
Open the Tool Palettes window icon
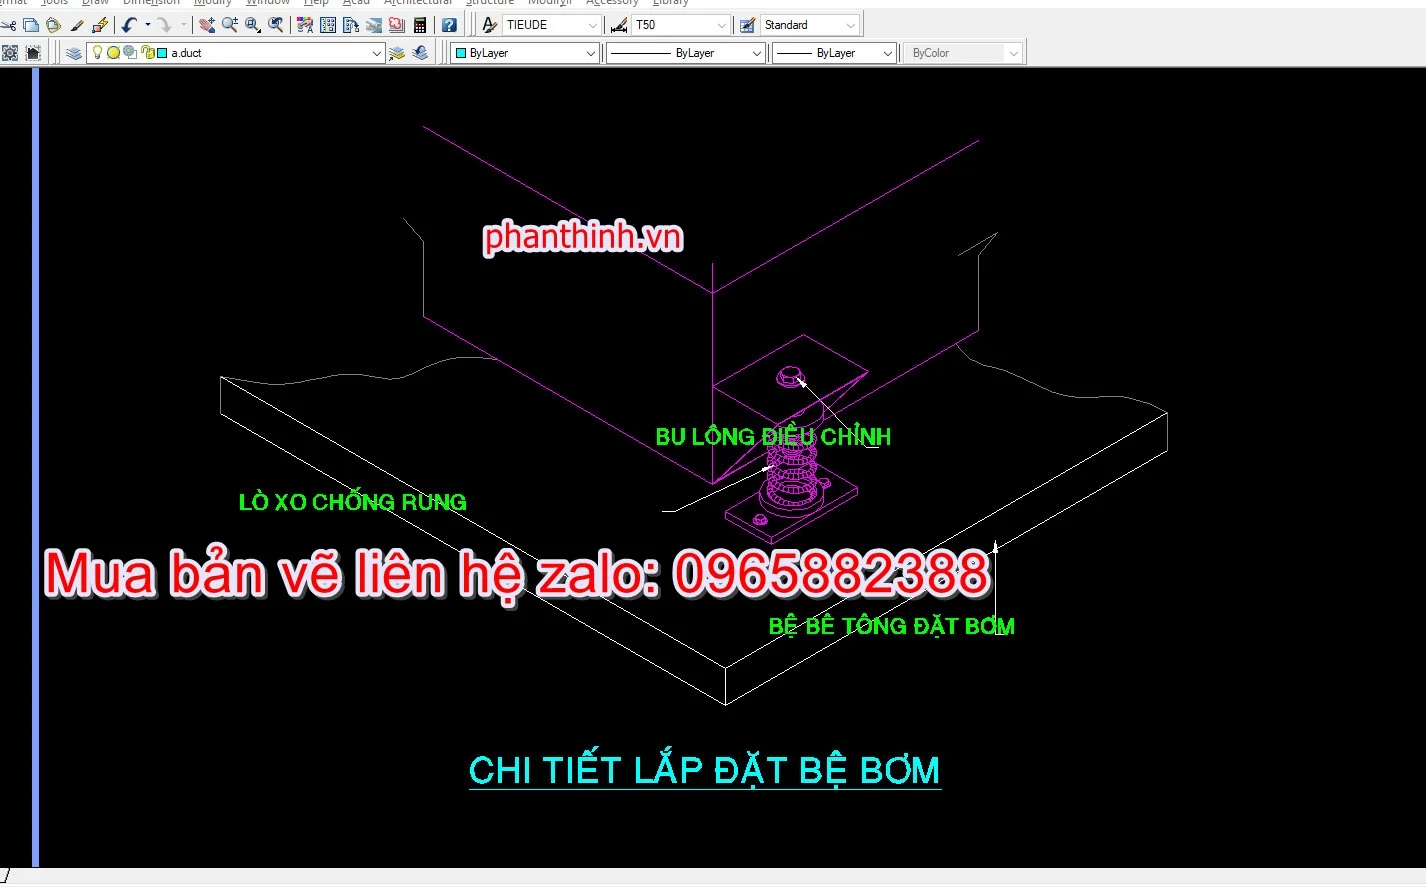pyautogui.click(x=351, y=25)
